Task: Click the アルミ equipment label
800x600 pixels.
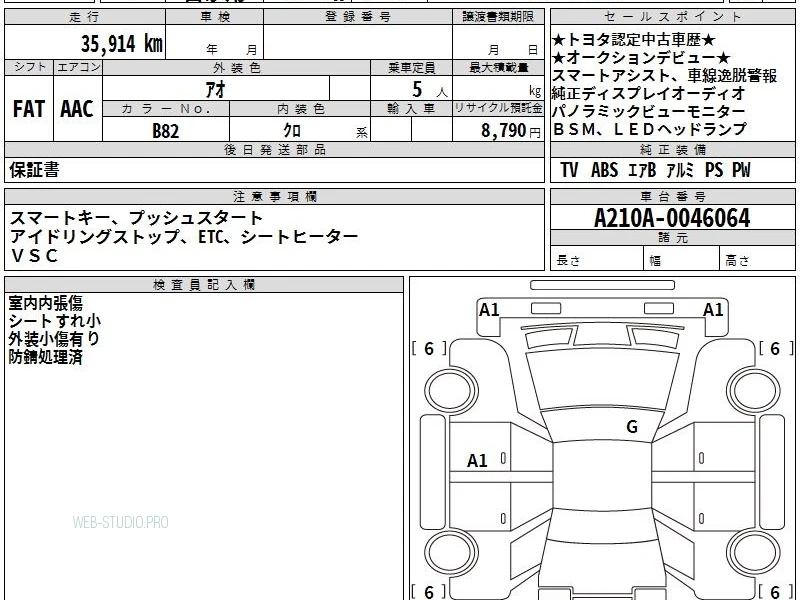Action: click(x=680, y=170)
